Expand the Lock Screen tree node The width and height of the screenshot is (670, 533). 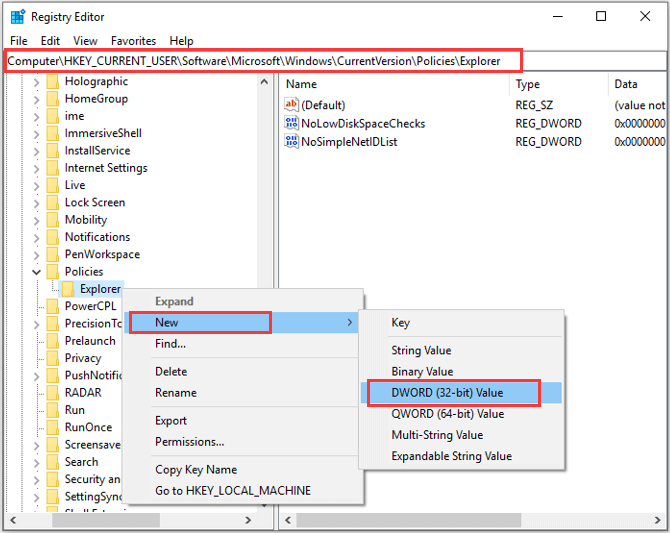[36, 203]
